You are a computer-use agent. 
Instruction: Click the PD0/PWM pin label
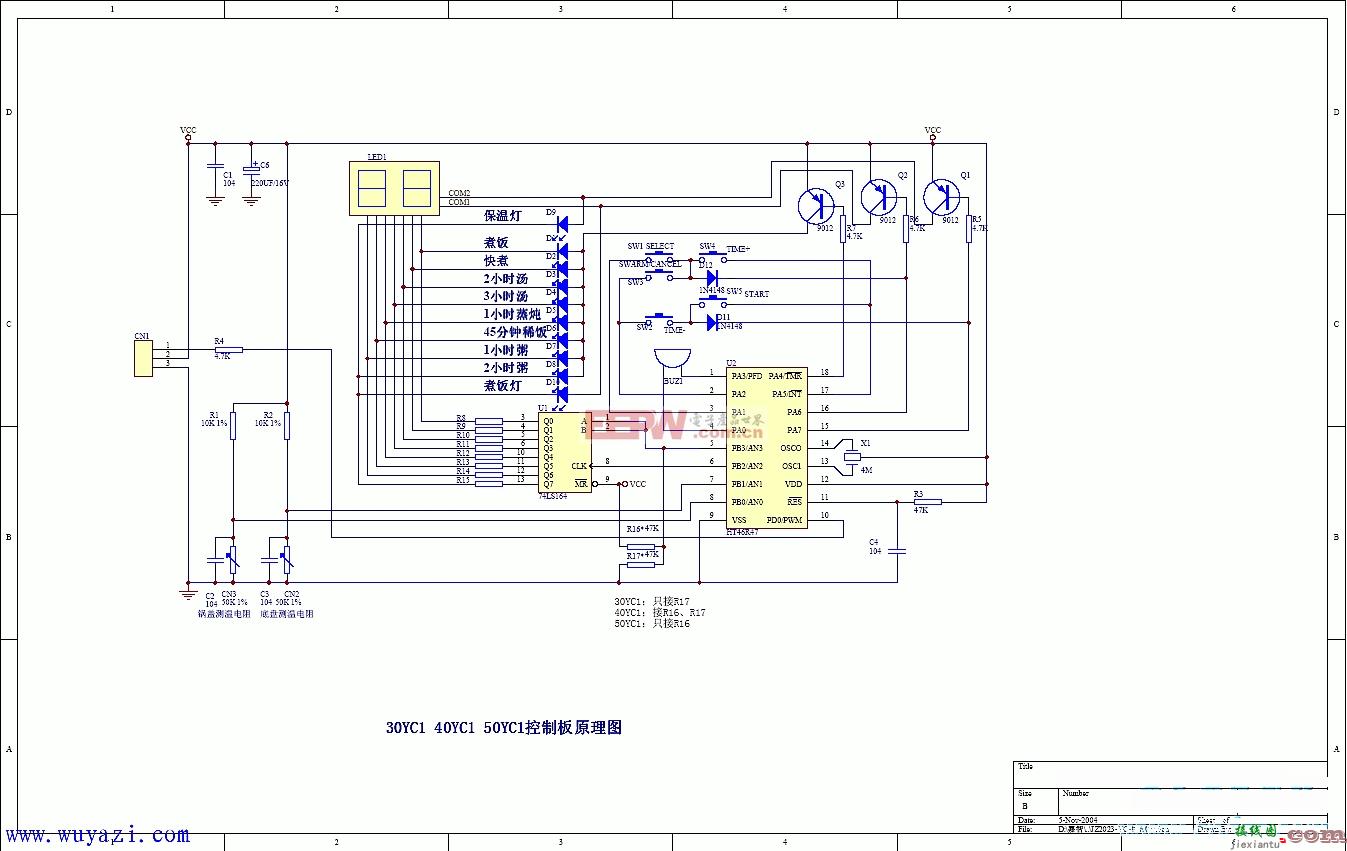pyautogui.click(x=785, y=520)
